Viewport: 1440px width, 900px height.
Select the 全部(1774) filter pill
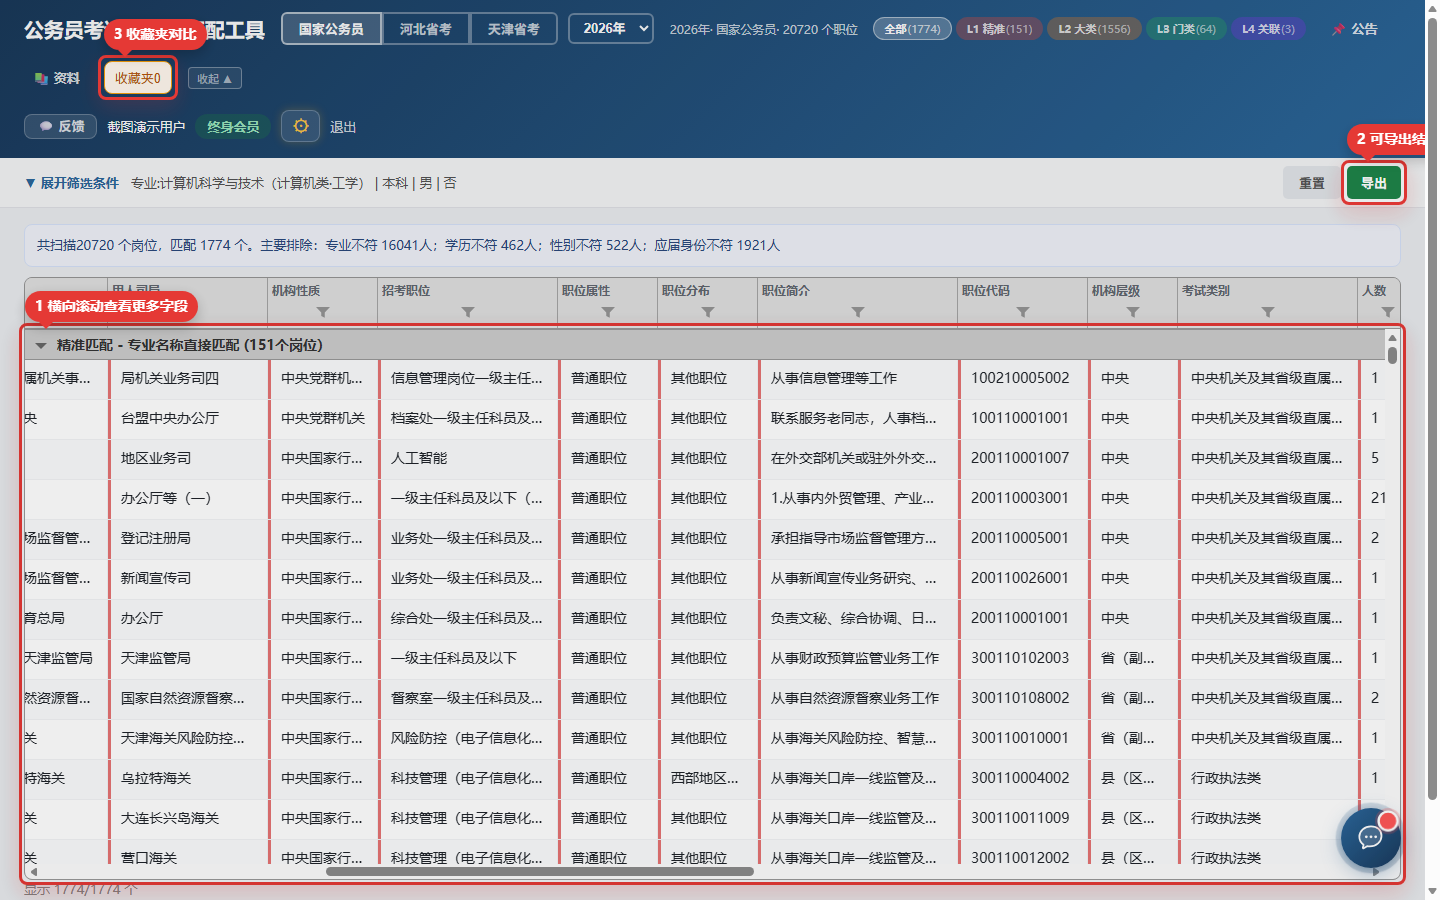point(912,29)
